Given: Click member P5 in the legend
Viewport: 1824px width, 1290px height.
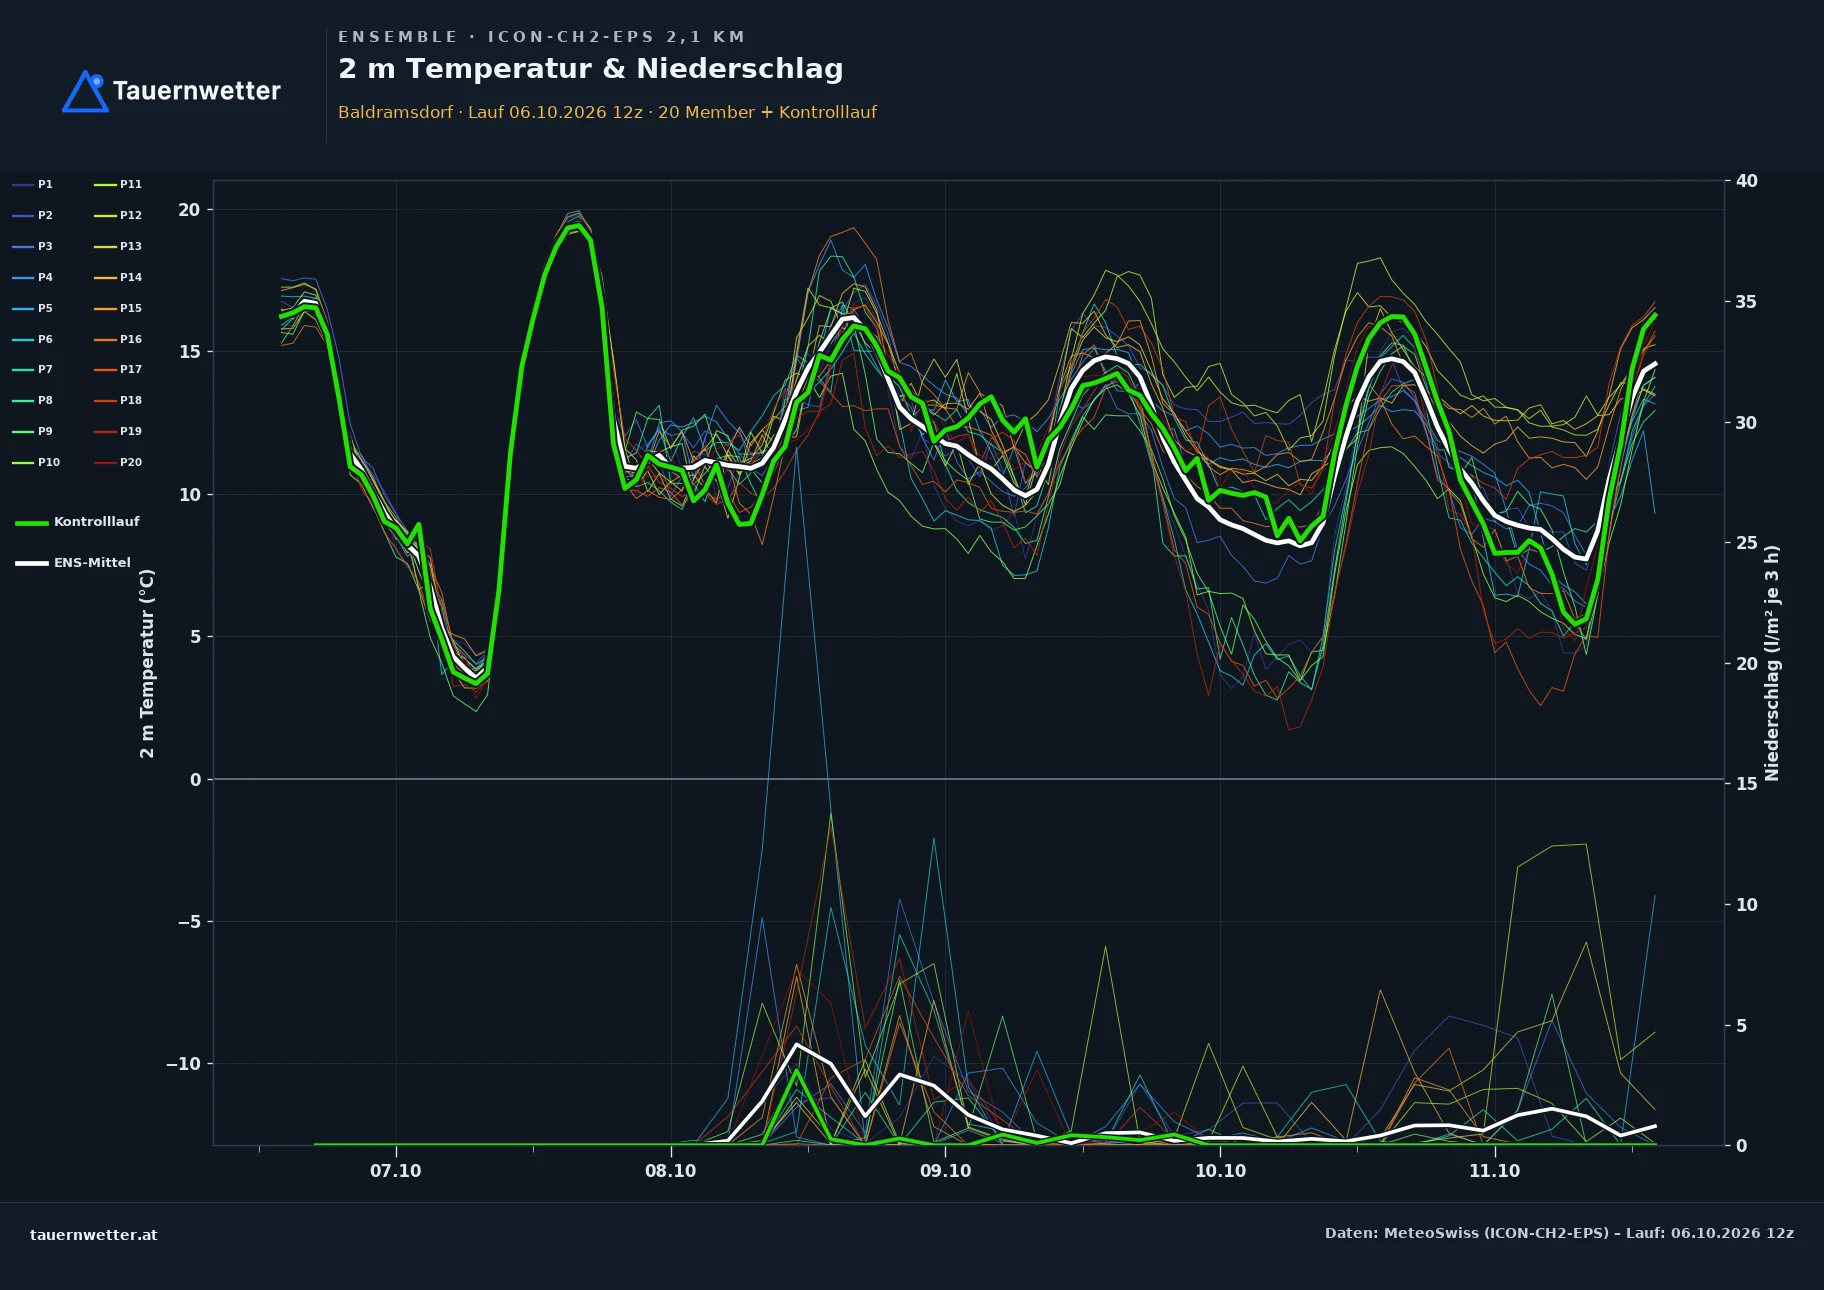Looking at the screenshot, I should (x=33, y=308).
